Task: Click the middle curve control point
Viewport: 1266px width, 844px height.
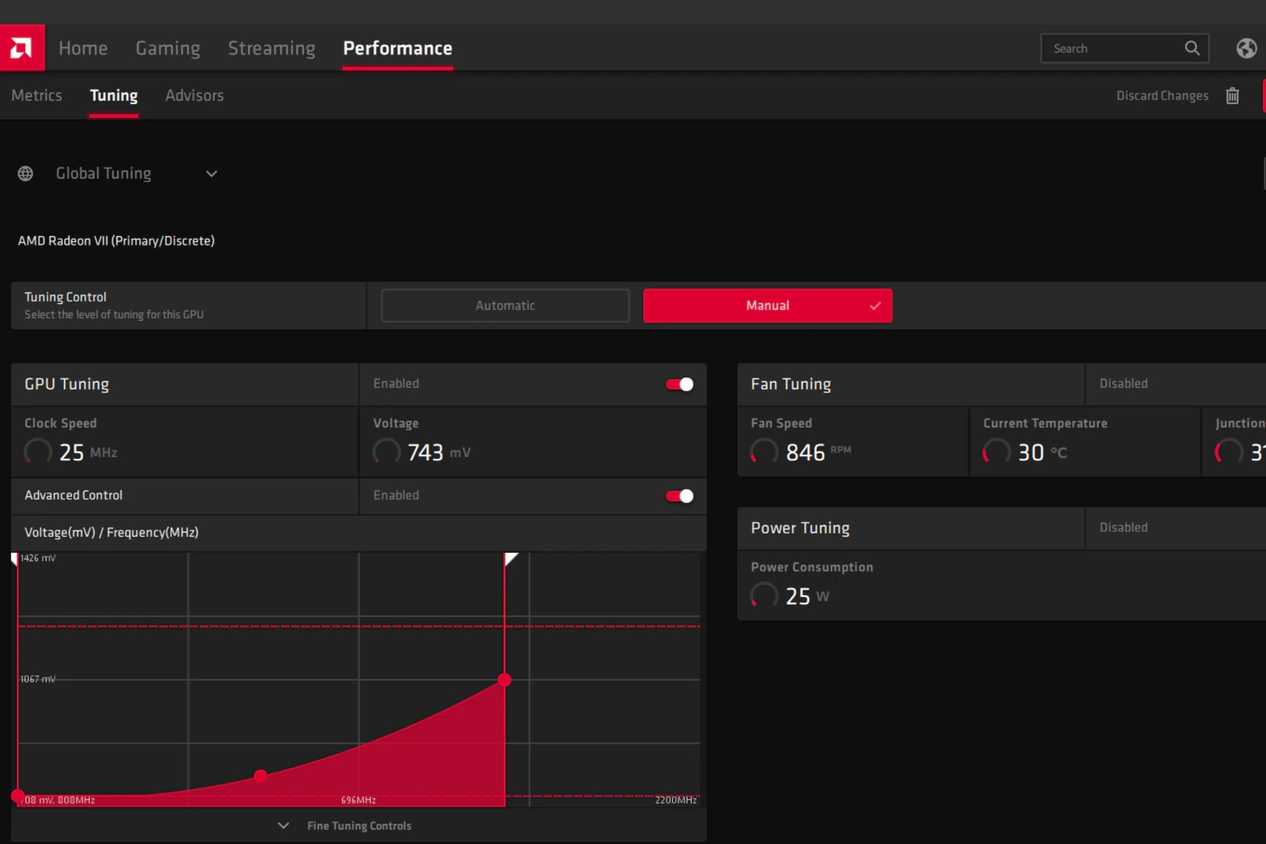Action: tap(260, 776)
